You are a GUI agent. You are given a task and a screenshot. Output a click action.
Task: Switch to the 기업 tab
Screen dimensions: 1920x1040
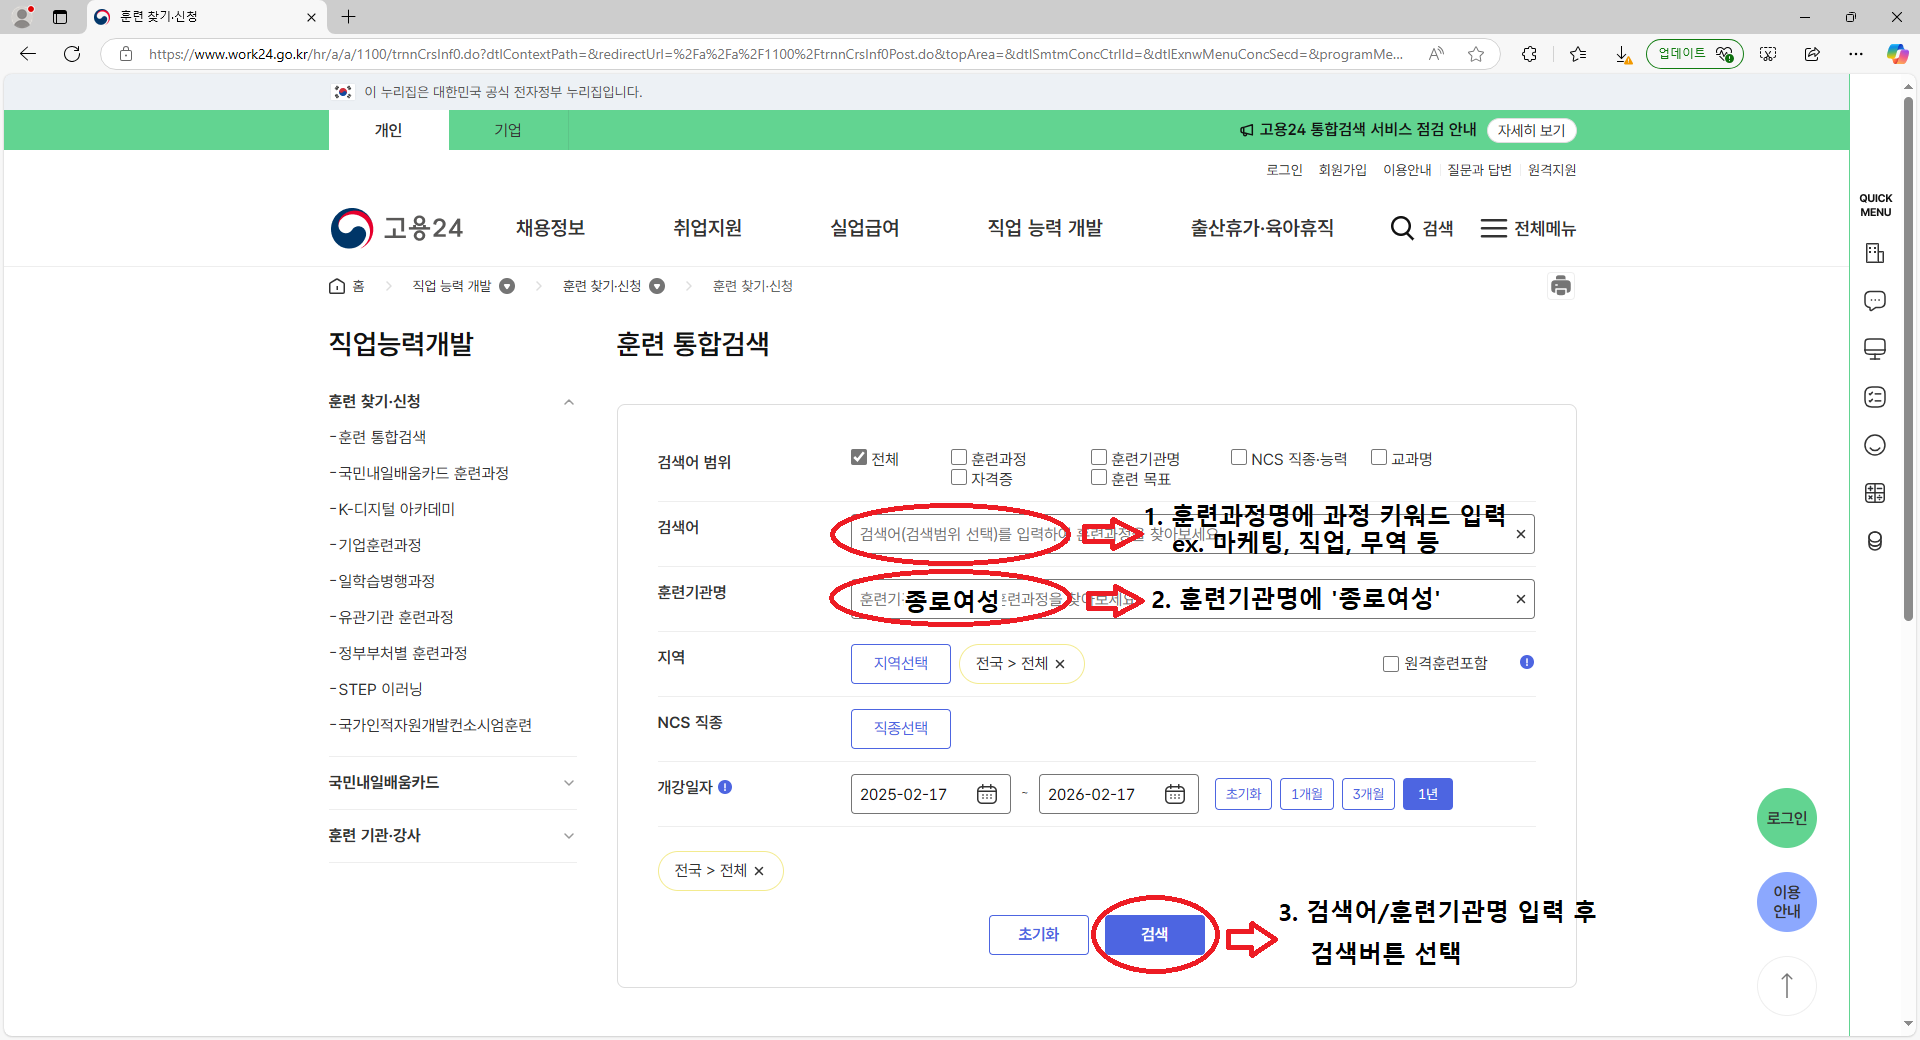click(x=508, y=130)
